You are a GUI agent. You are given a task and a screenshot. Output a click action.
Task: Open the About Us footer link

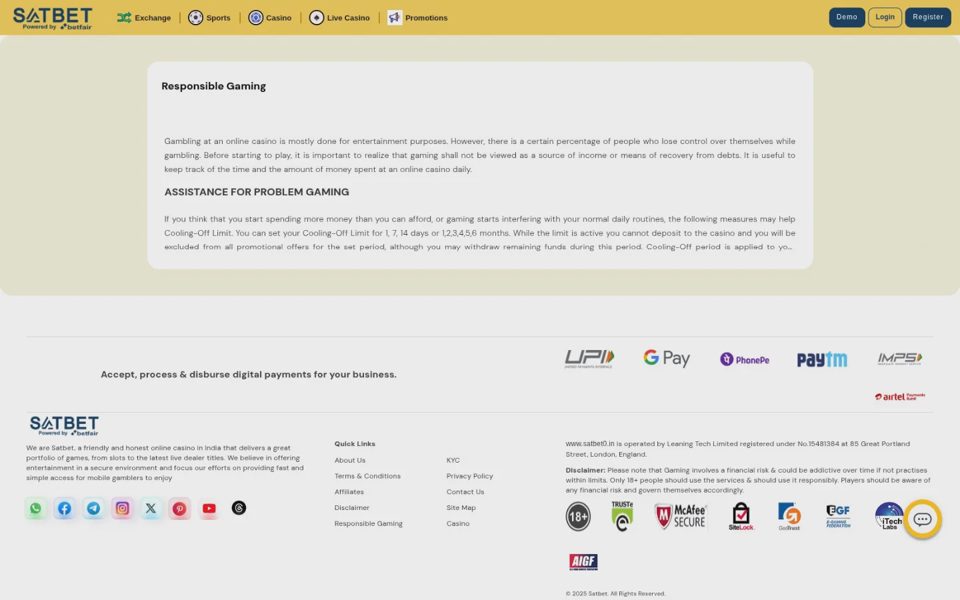coord(350,460)
